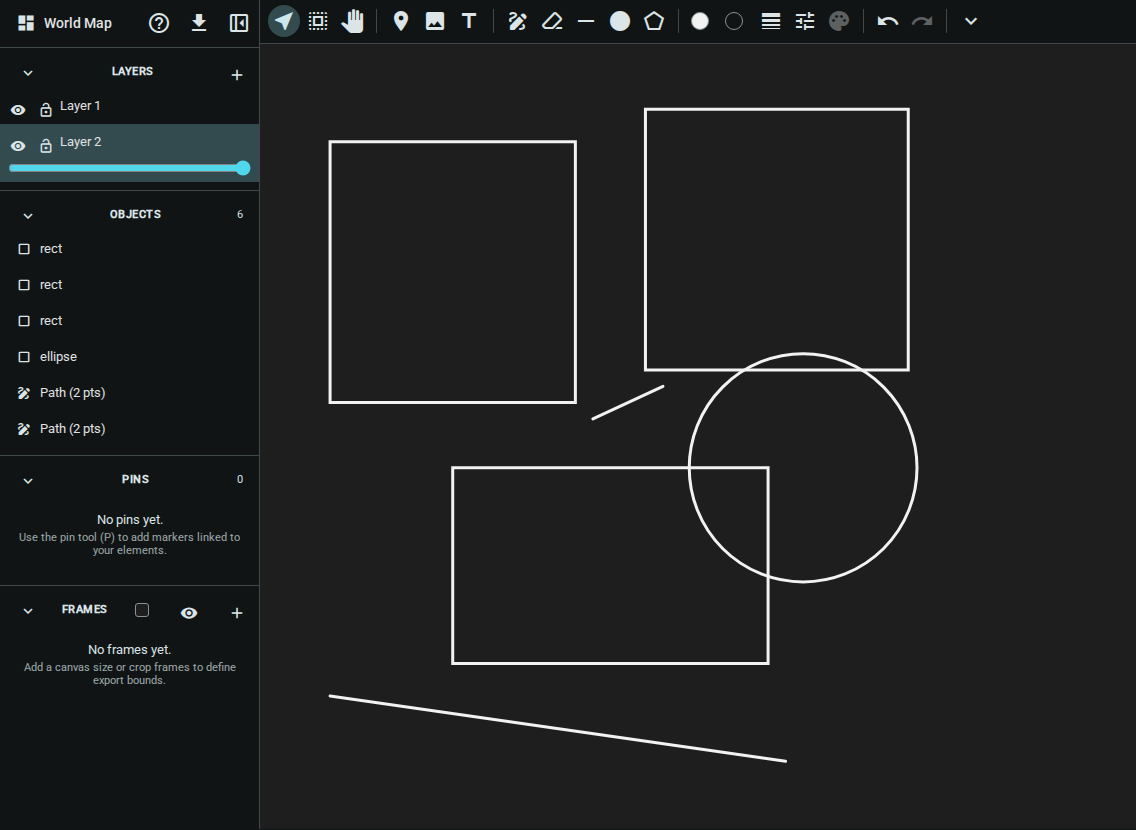Select the first rect object

[130, 249]
